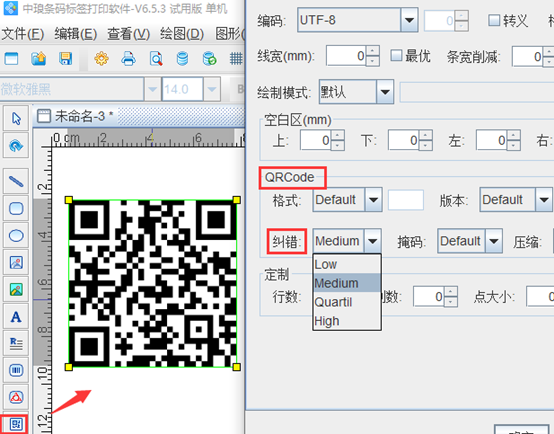Toggle the grid icon in the toolbar
The height and width of the screenshot is (434, 554).
[x=236, y=58]
